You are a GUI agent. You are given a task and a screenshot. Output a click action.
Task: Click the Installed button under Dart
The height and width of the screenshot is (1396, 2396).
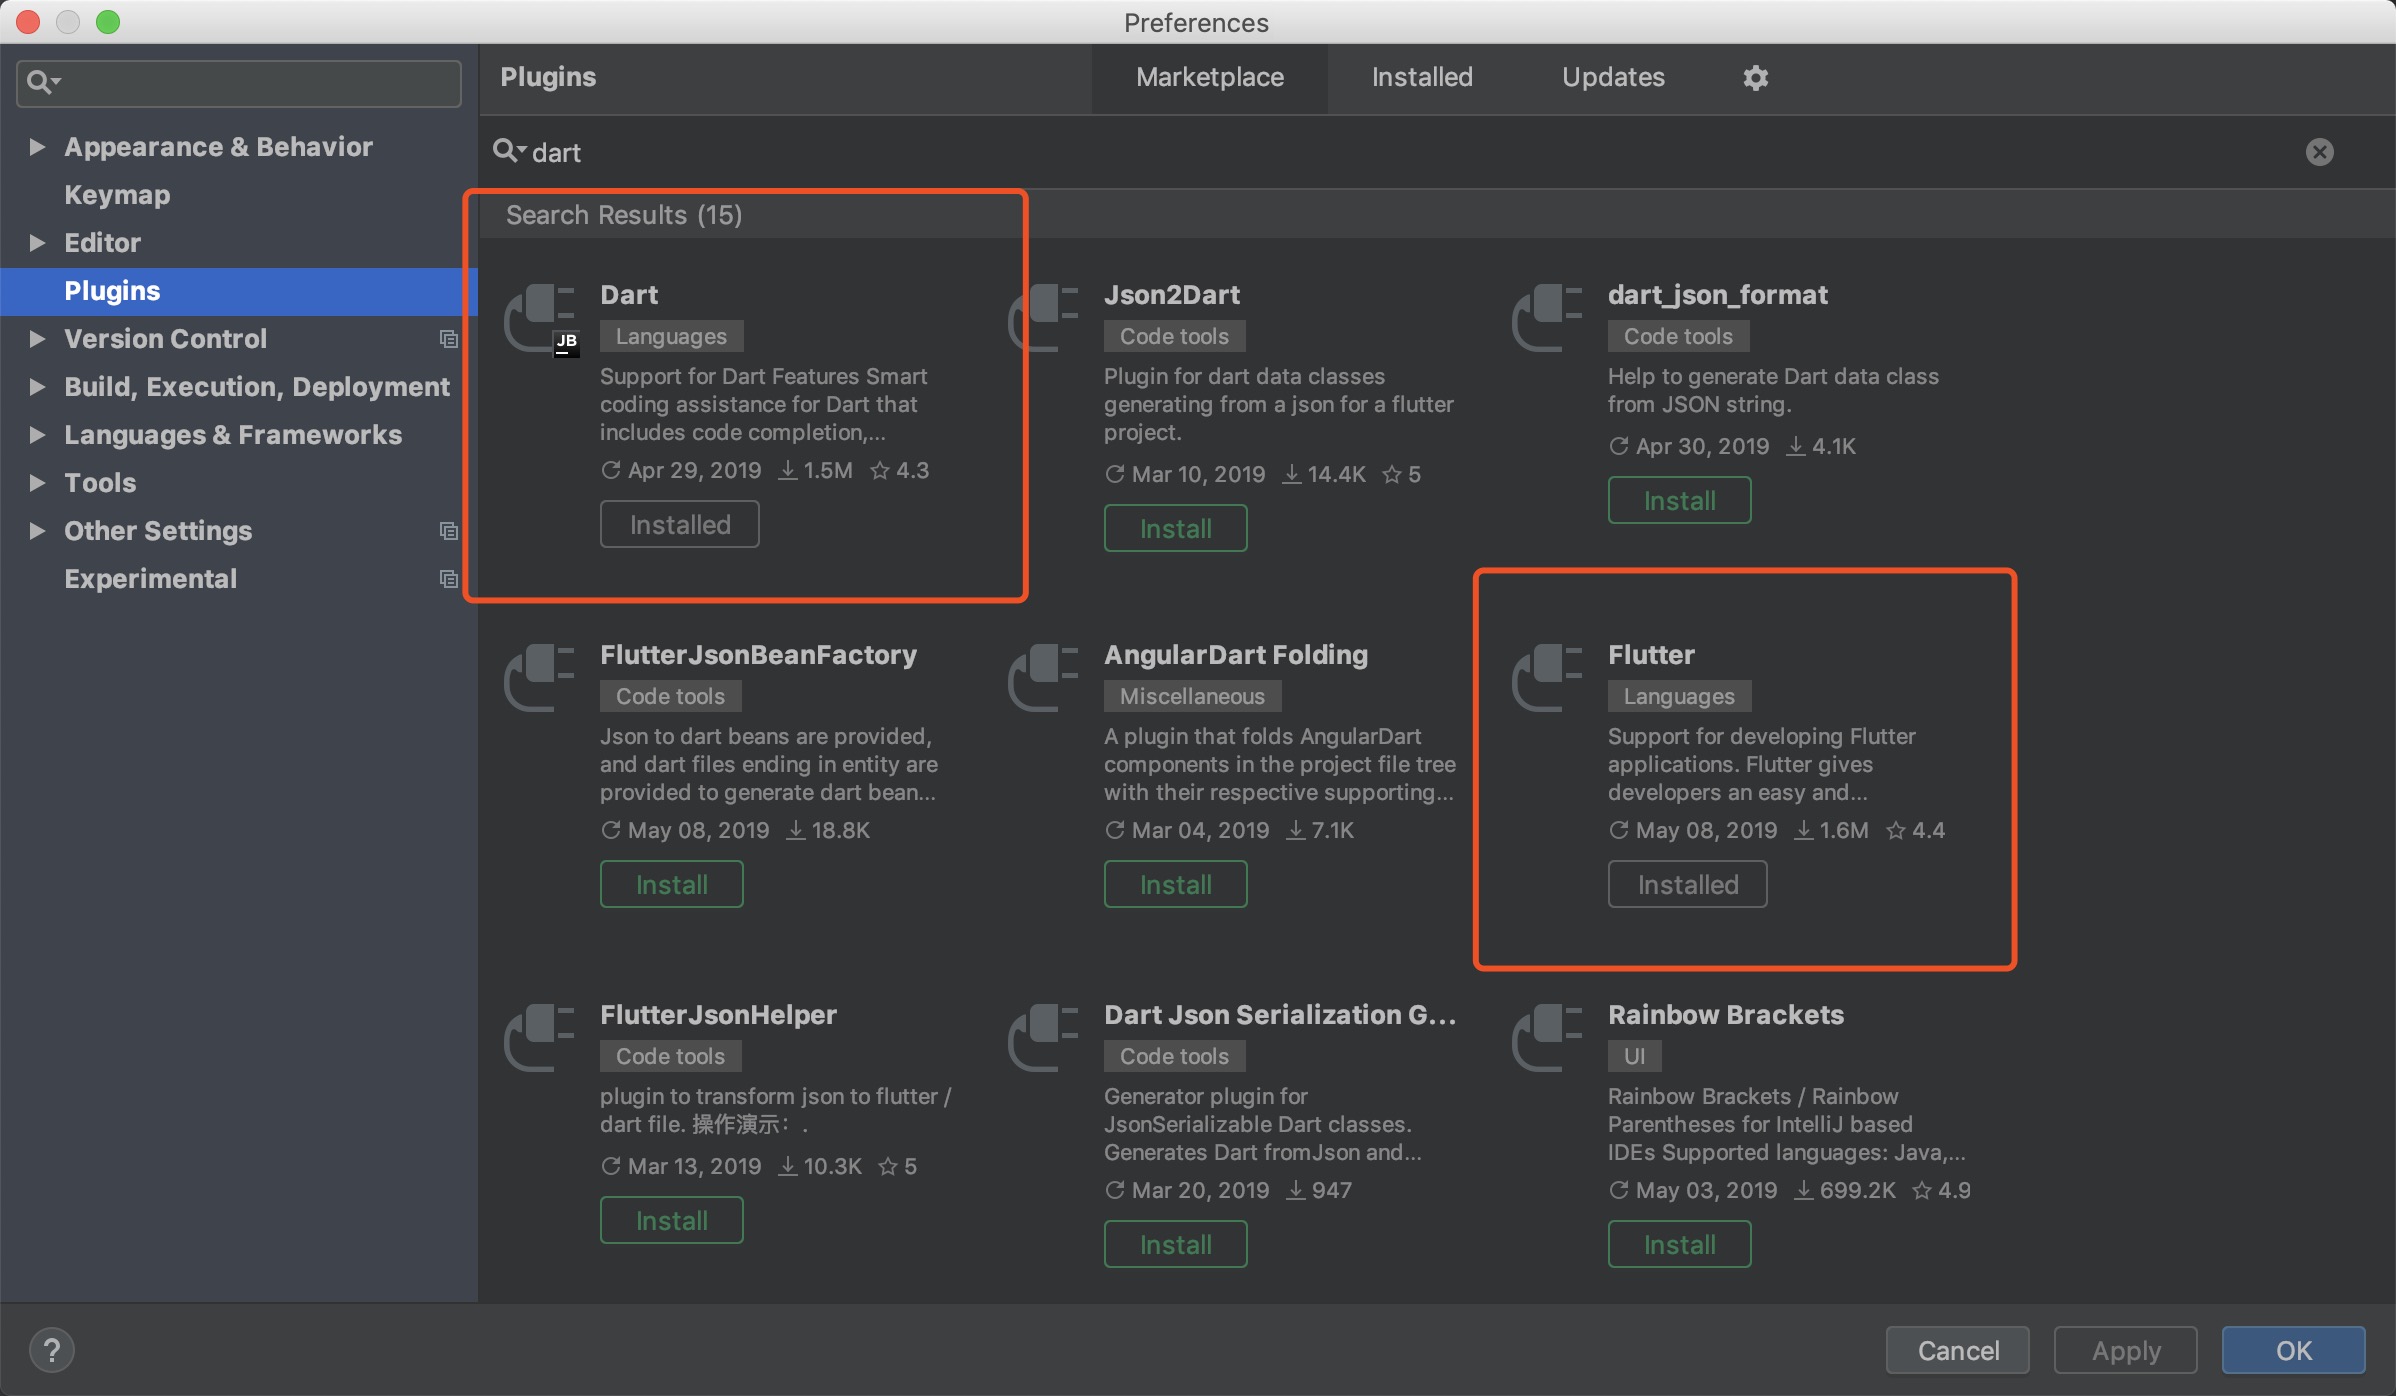(x=679, y=524)
